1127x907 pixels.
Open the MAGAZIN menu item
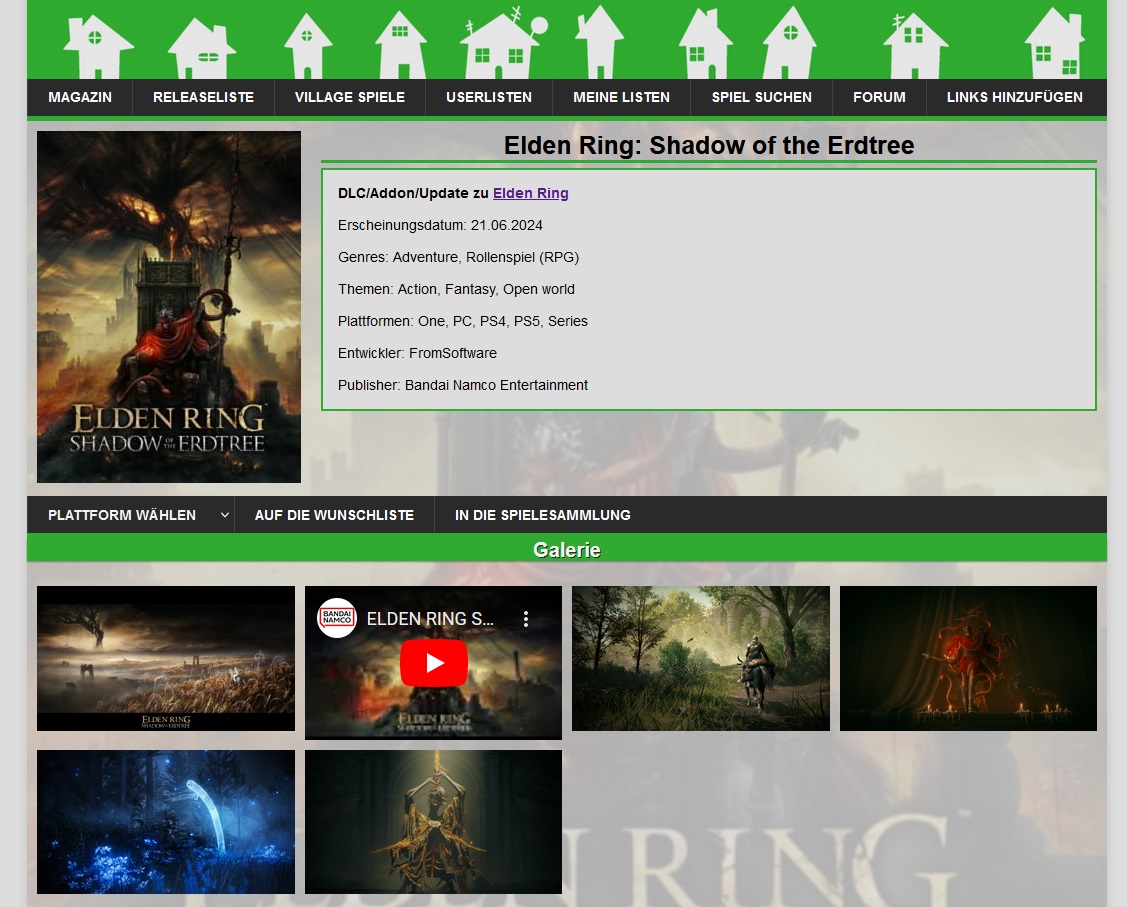[x=80, y=97]
